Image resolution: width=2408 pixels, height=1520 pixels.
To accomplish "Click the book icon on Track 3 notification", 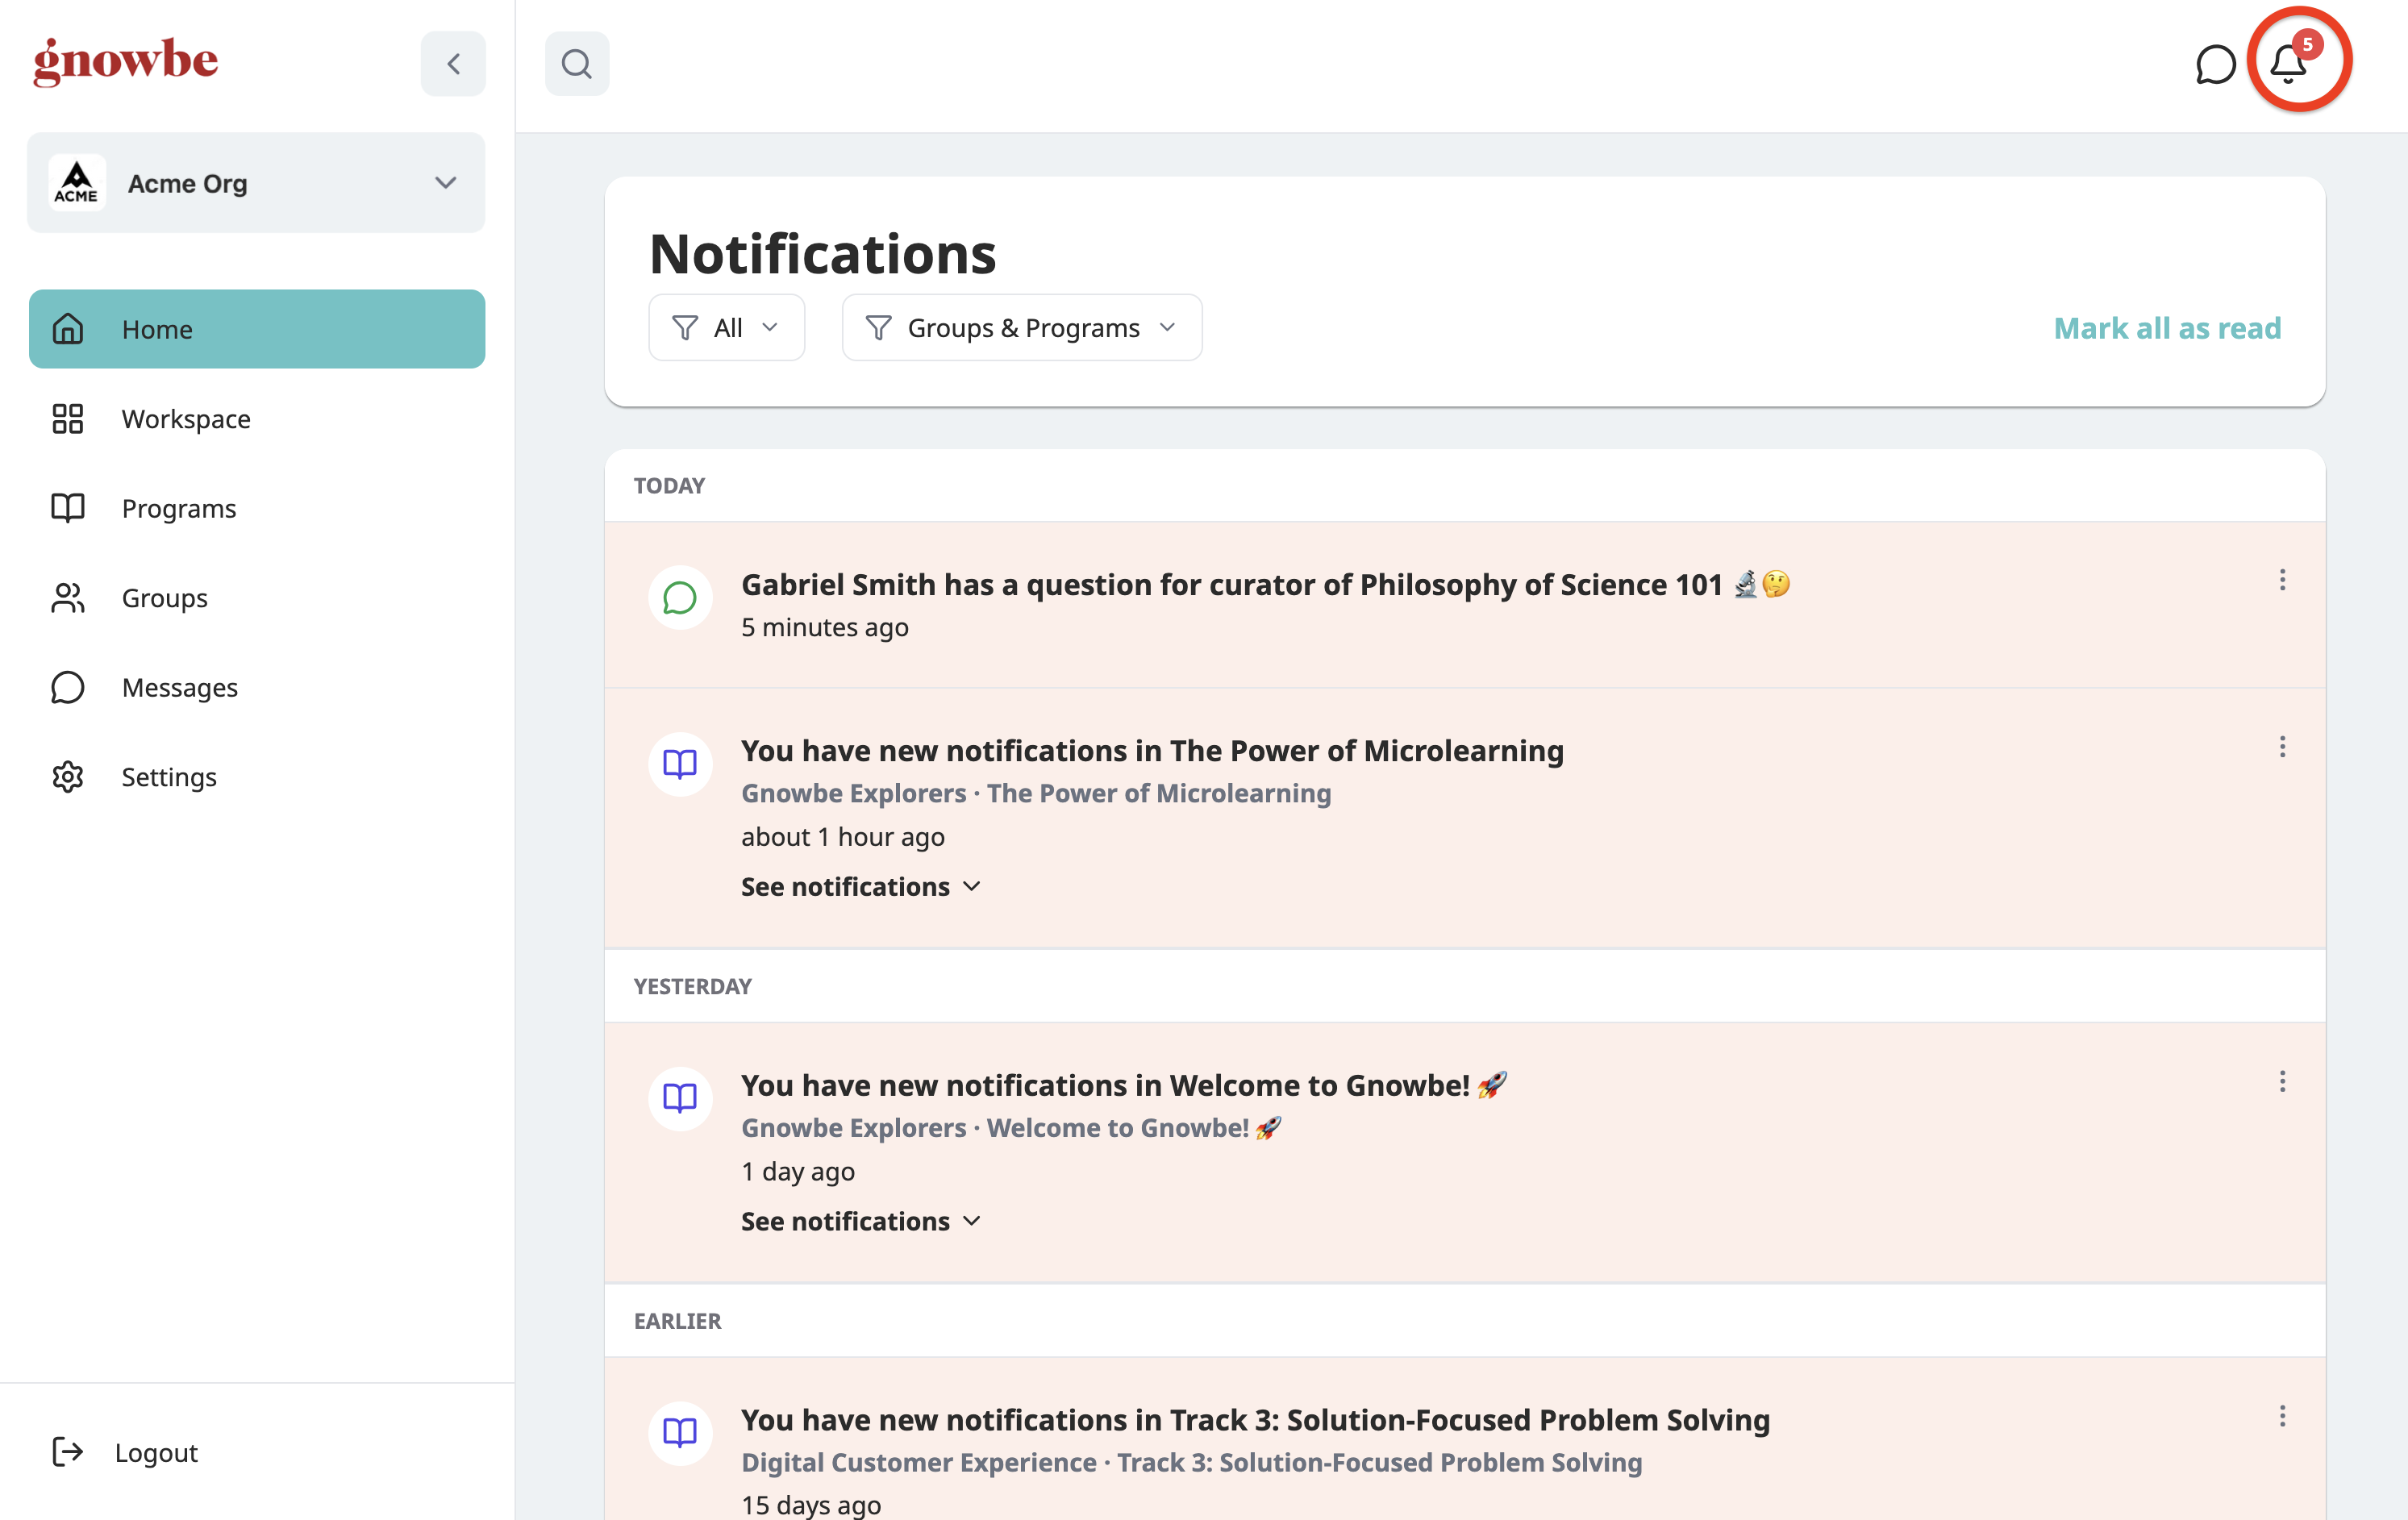I will pyautogui.click(x=680, y=1433).
